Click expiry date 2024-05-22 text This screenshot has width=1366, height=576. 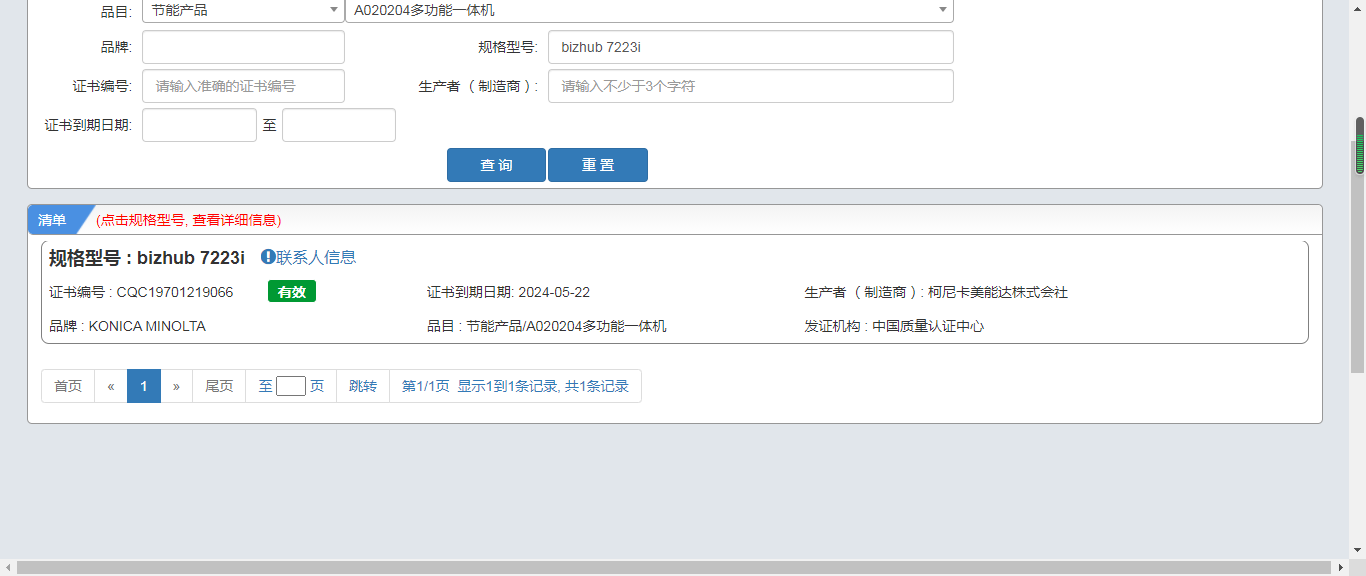tap(554, 292)
